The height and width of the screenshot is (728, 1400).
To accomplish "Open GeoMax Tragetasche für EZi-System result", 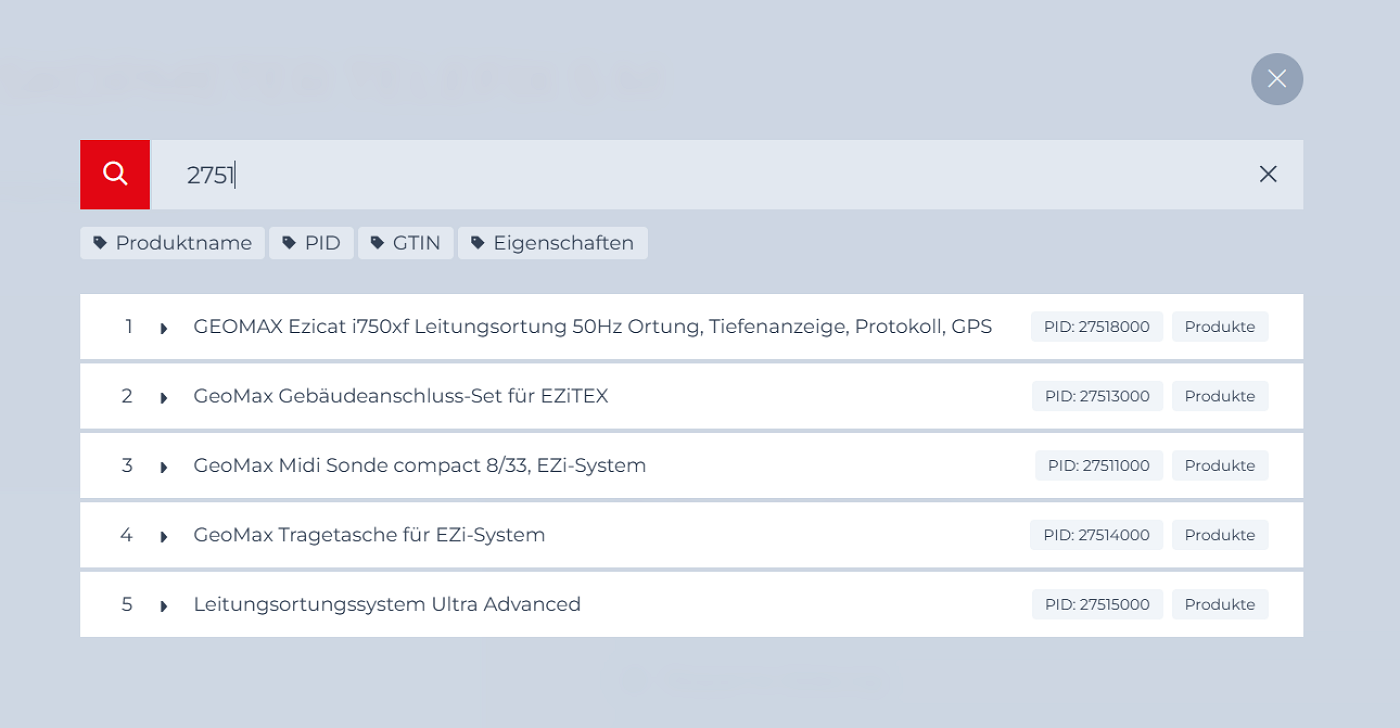I will click(369, 535).
